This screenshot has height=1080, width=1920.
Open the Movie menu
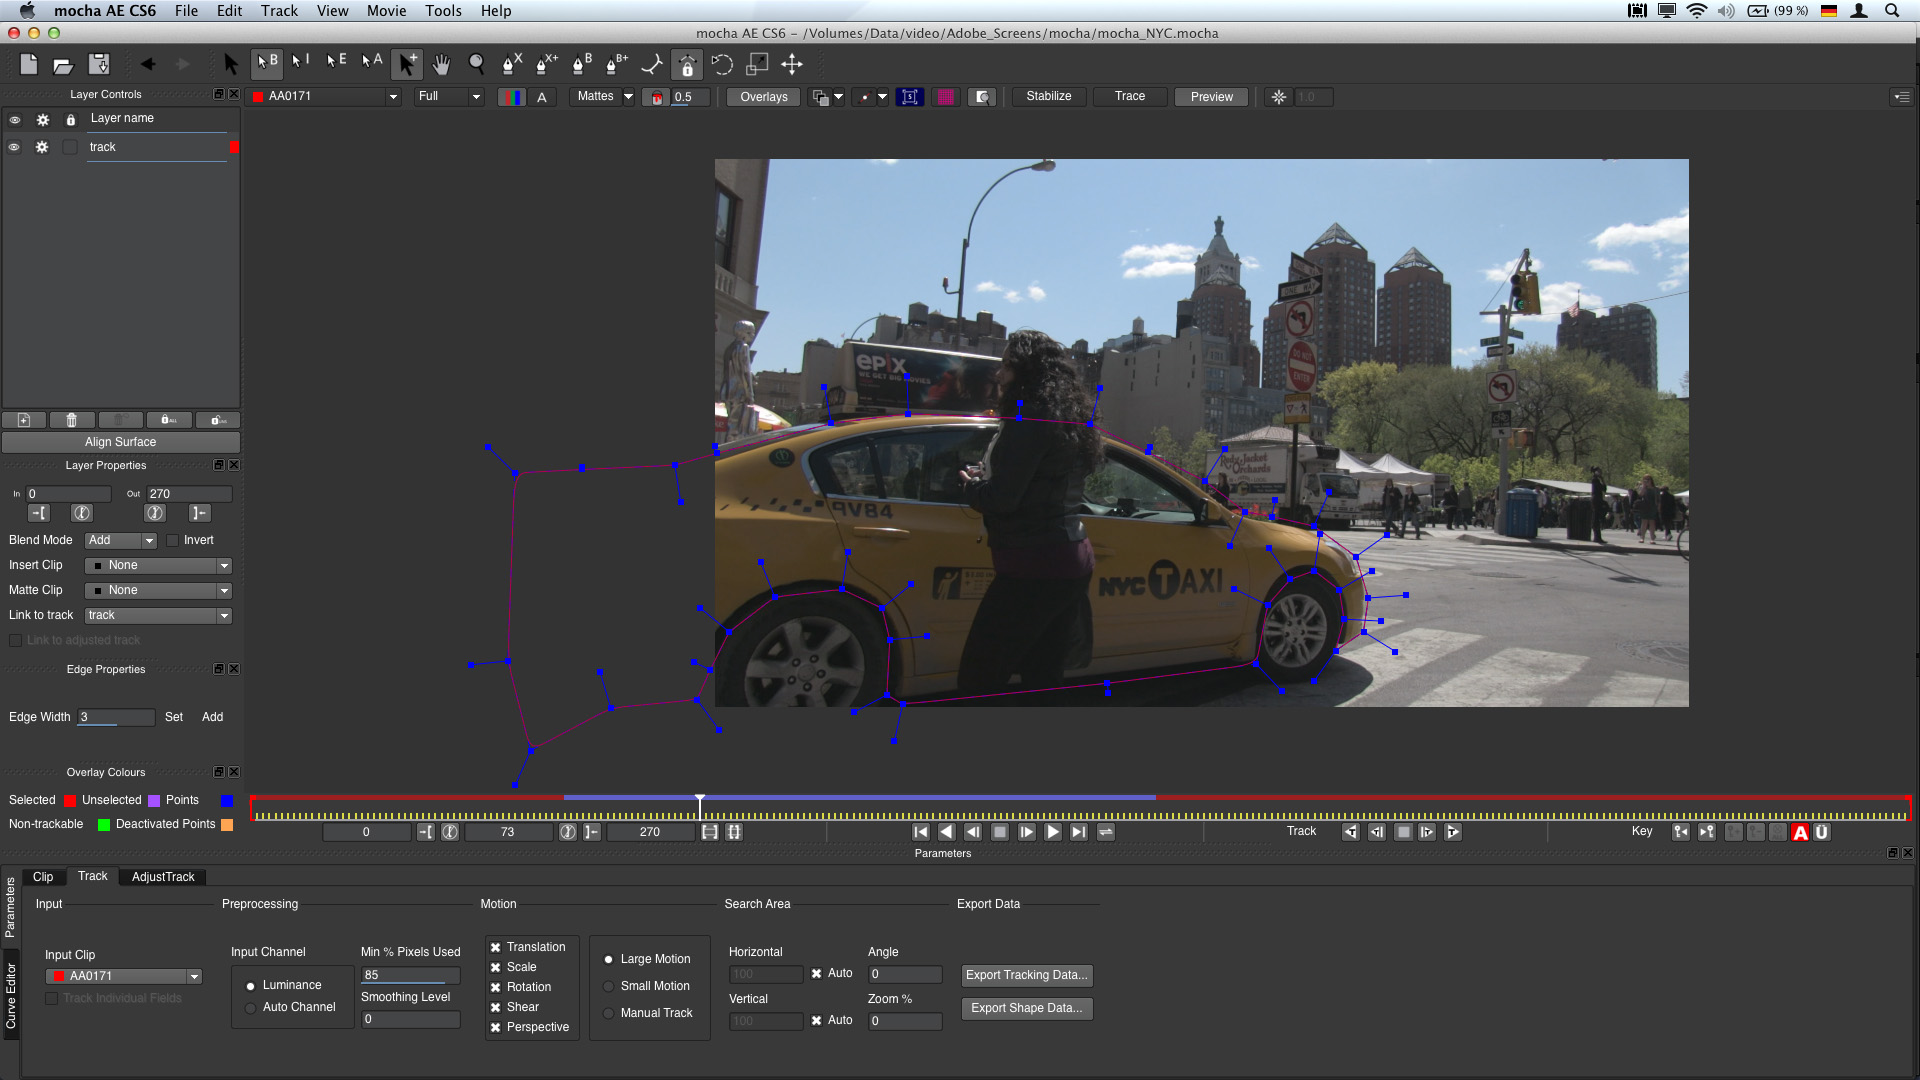(386, 11)
